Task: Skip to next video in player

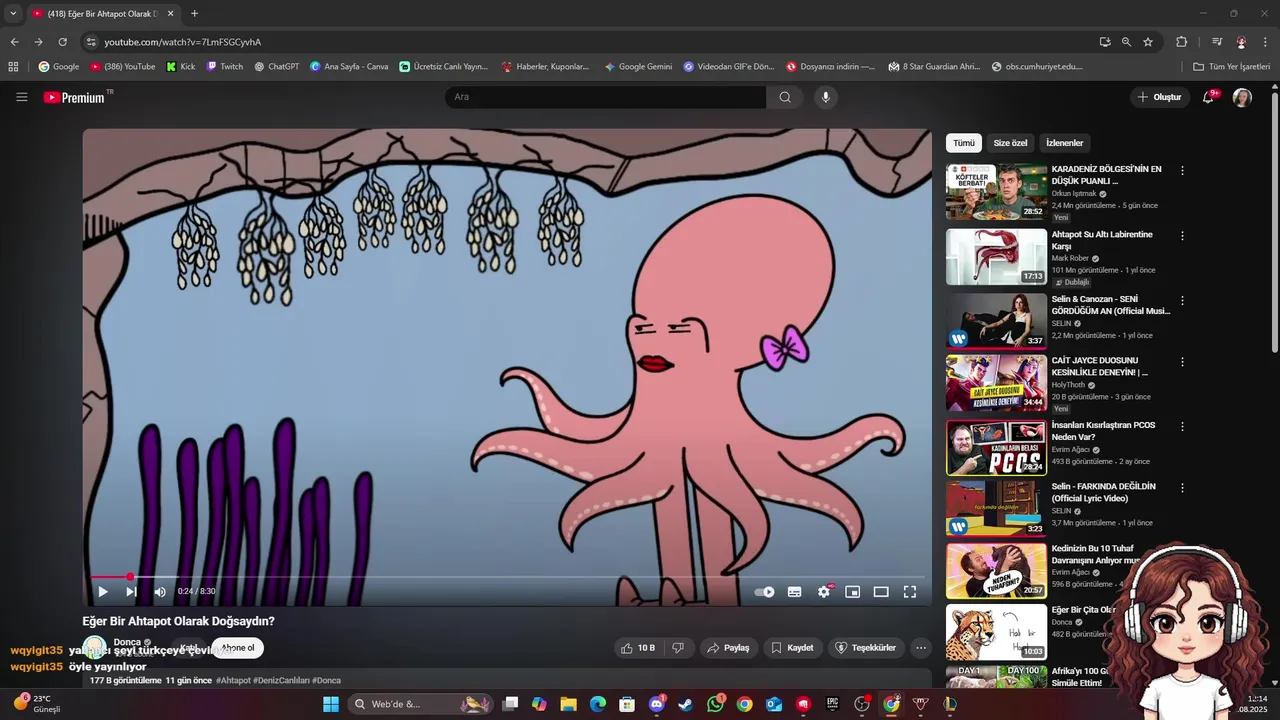Action: [x=131, y=592]
